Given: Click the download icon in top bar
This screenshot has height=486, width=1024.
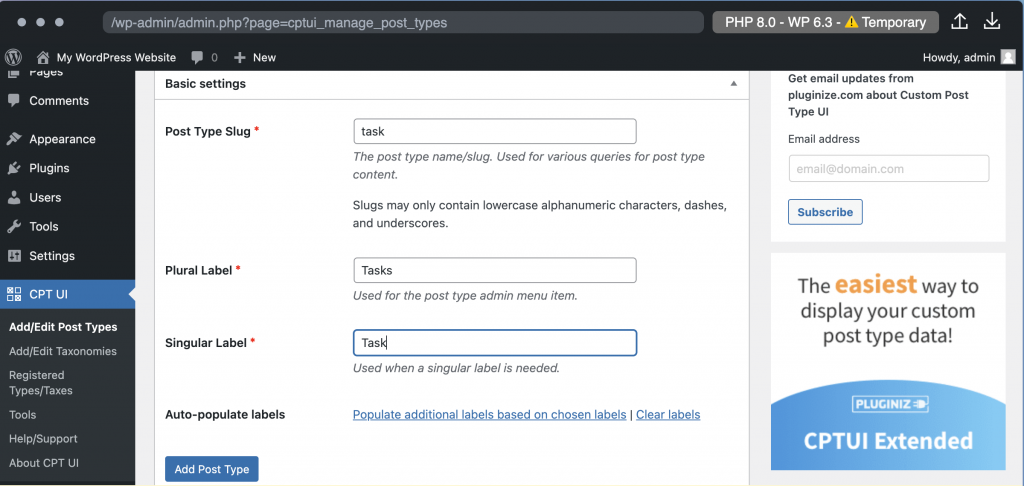Looking at the screenshot, I should [x=992, y=22].
